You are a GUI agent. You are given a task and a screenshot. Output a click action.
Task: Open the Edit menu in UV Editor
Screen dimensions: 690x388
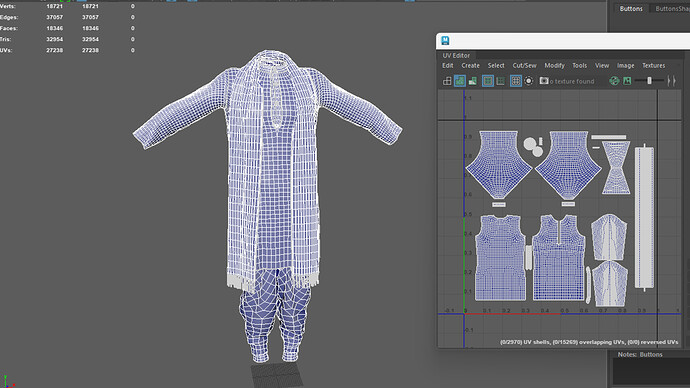448,66
